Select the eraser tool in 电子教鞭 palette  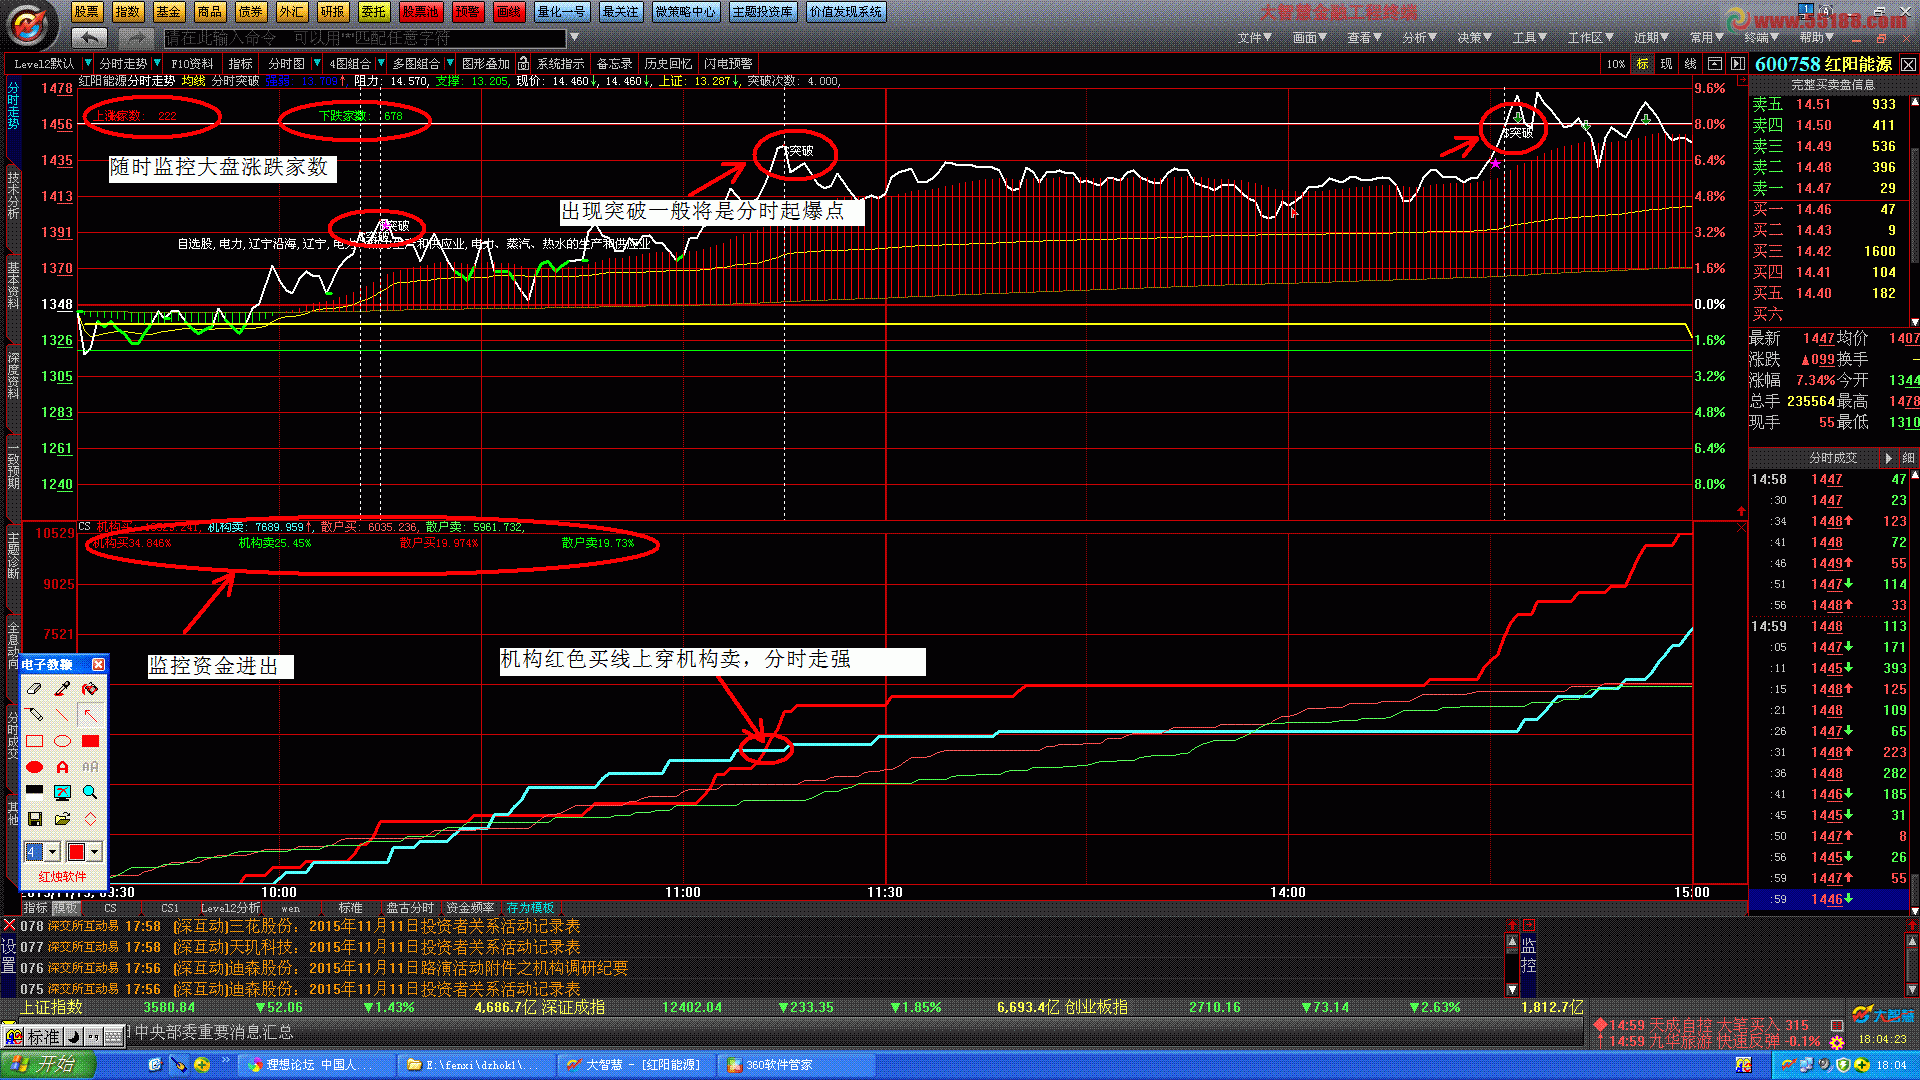point(34,689)
